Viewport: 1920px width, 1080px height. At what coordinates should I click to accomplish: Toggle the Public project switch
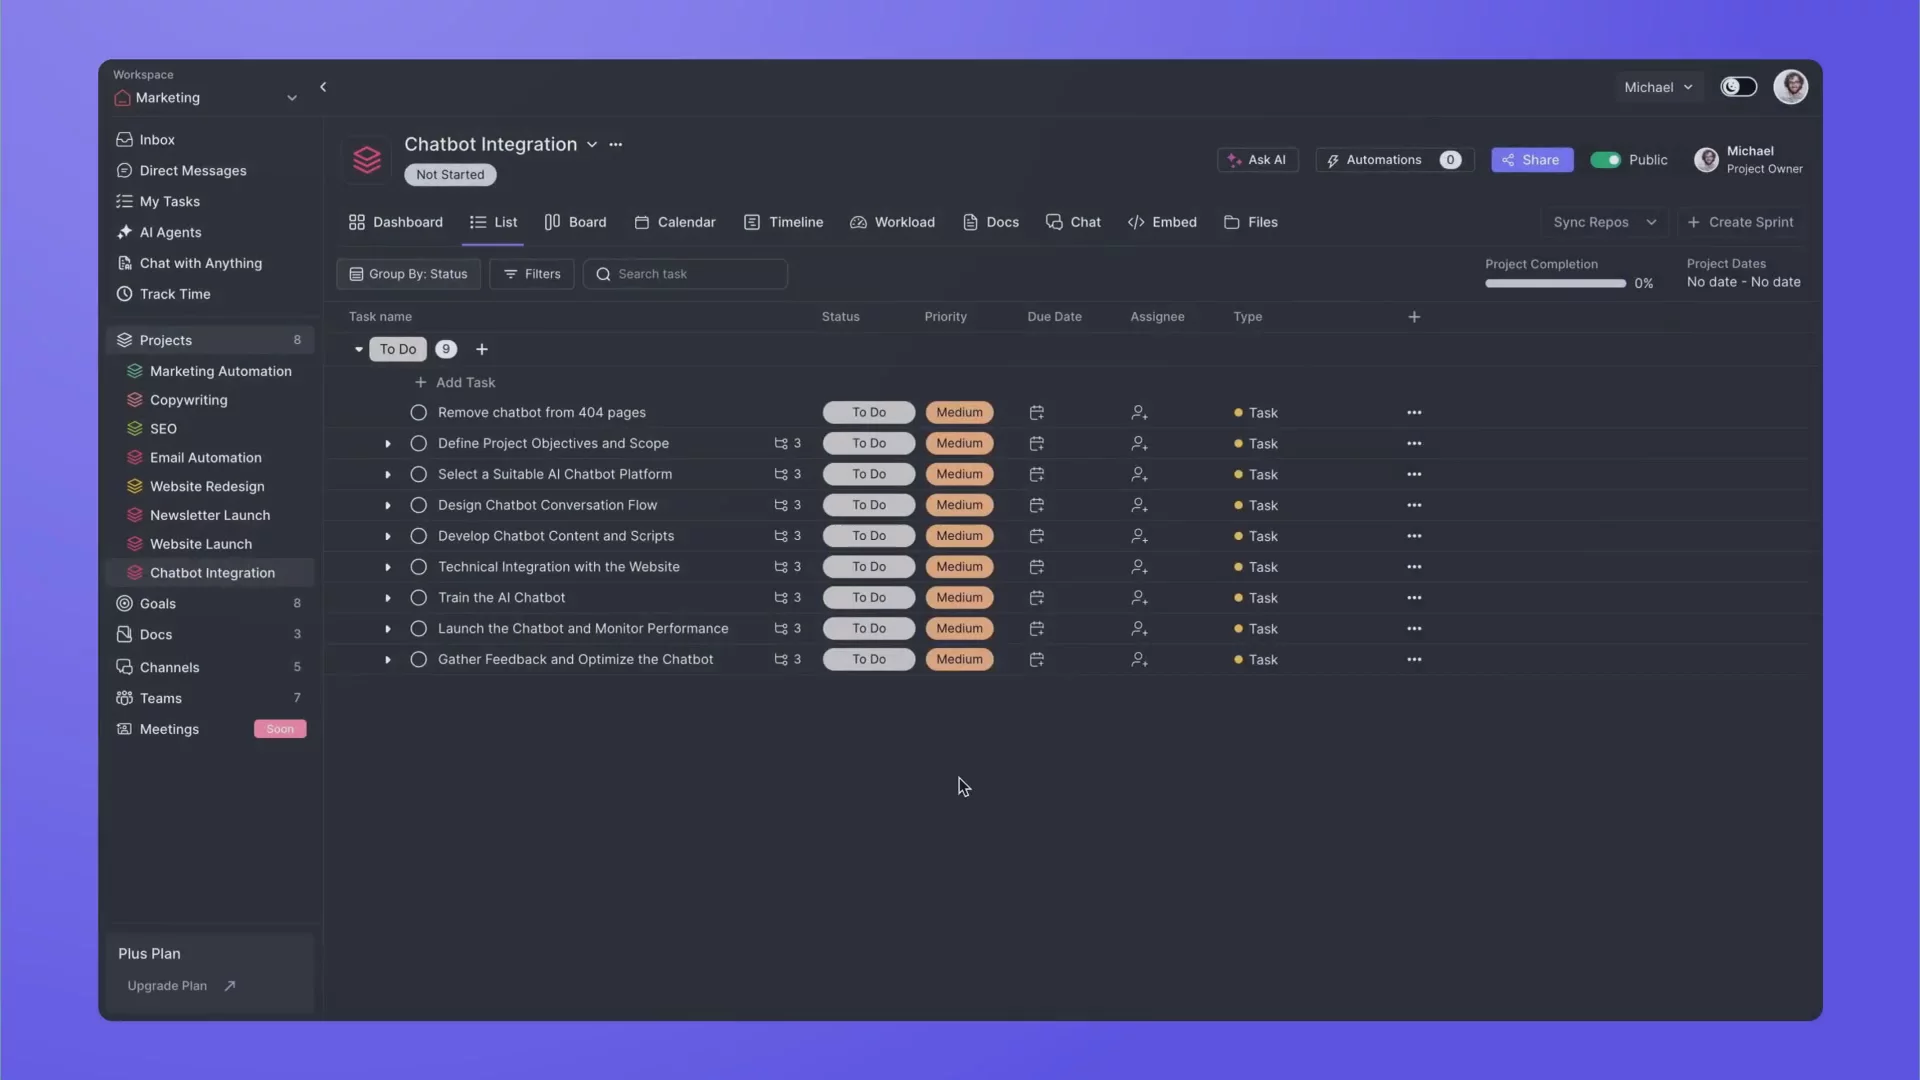coord(1605,160)
